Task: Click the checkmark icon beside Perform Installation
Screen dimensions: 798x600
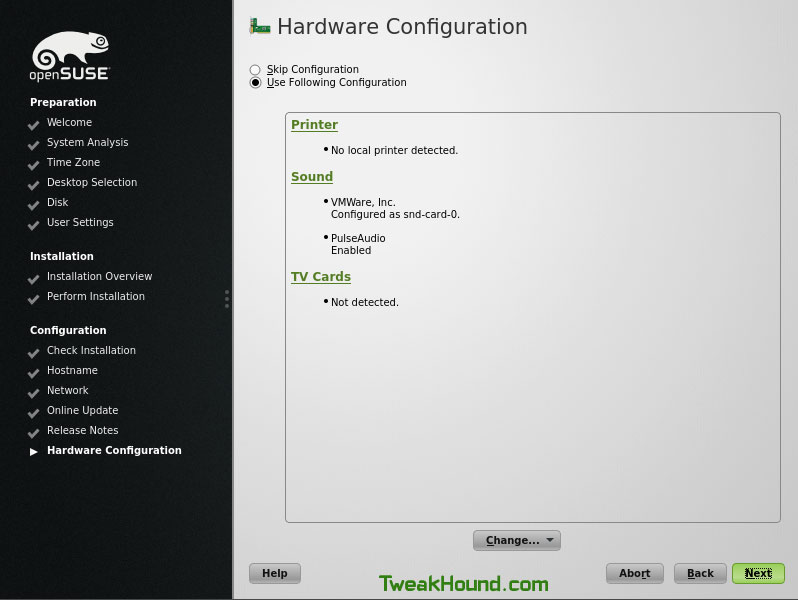Action: 34,299
